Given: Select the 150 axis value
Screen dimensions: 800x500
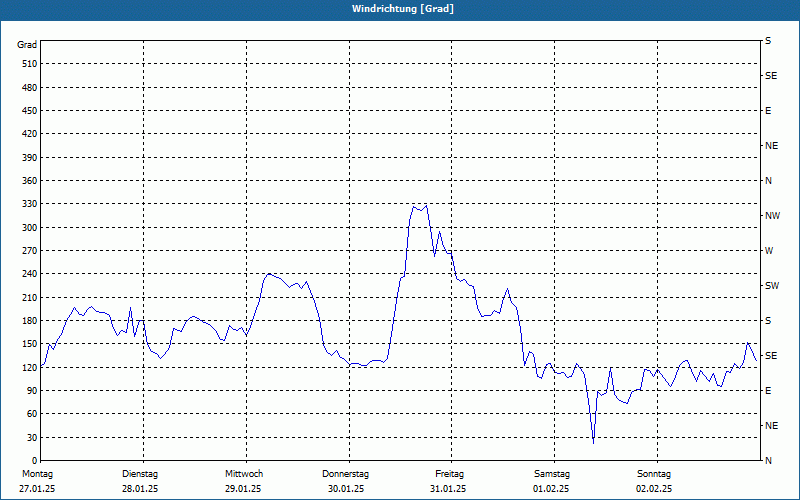Looking at the screenshot, I should 30,344.
